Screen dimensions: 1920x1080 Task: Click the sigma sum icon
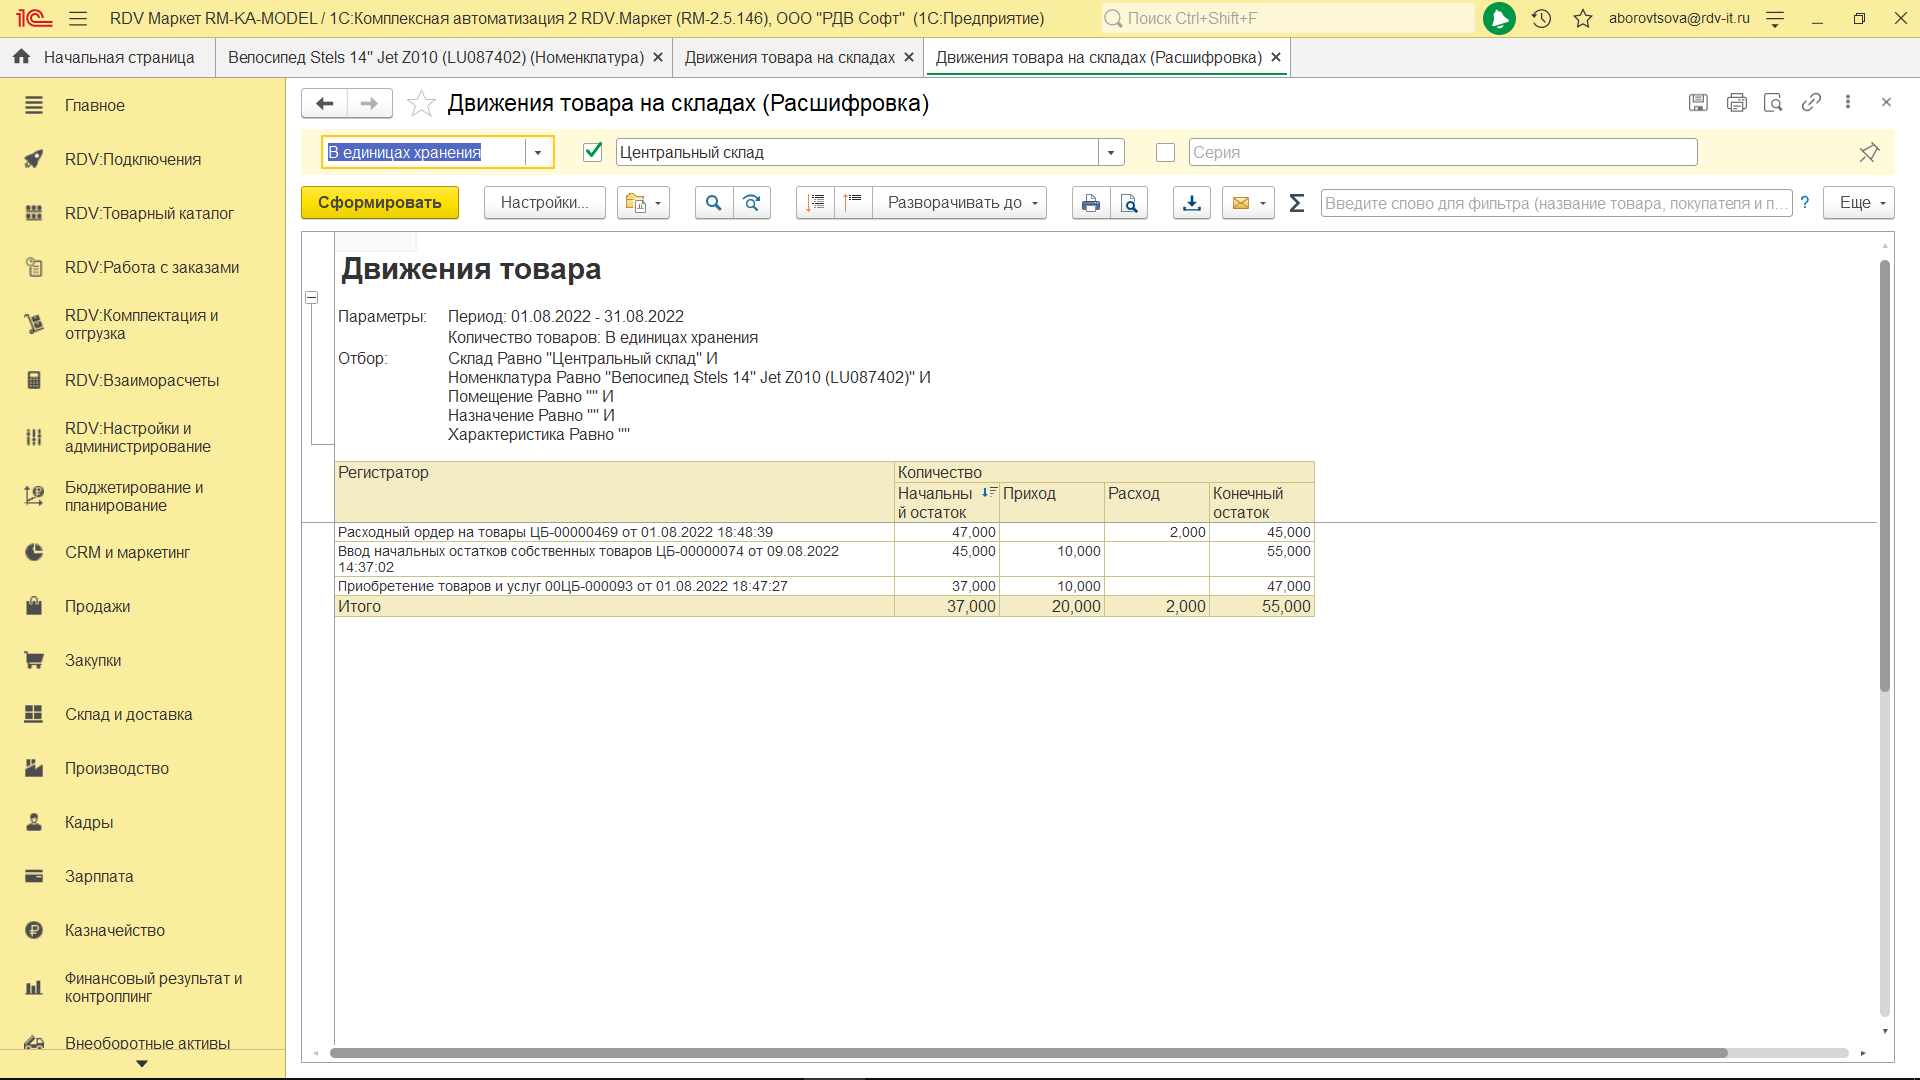[1296, 203]
